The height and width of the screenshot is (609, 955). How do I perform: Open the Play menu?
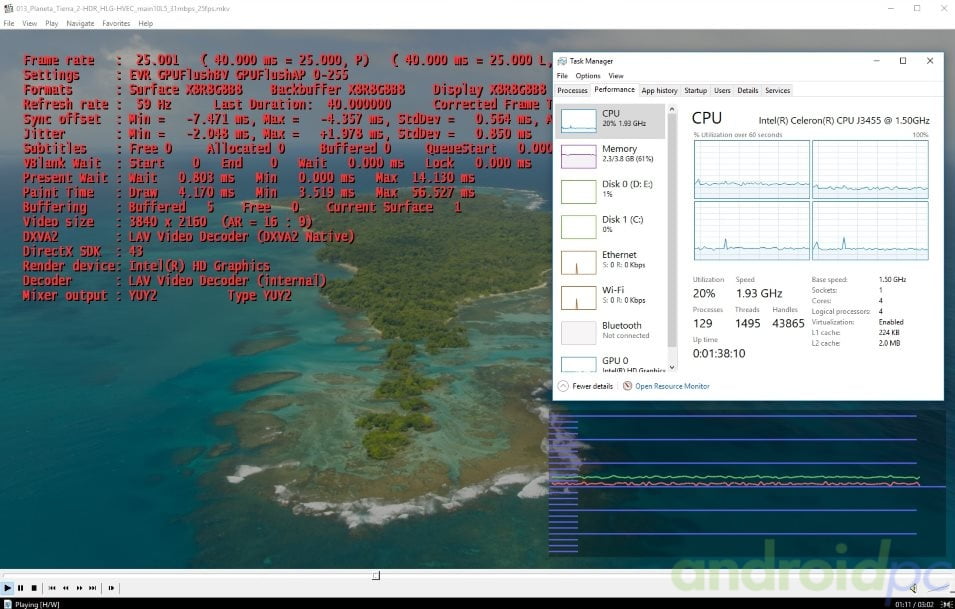click(x=52, y=23)
